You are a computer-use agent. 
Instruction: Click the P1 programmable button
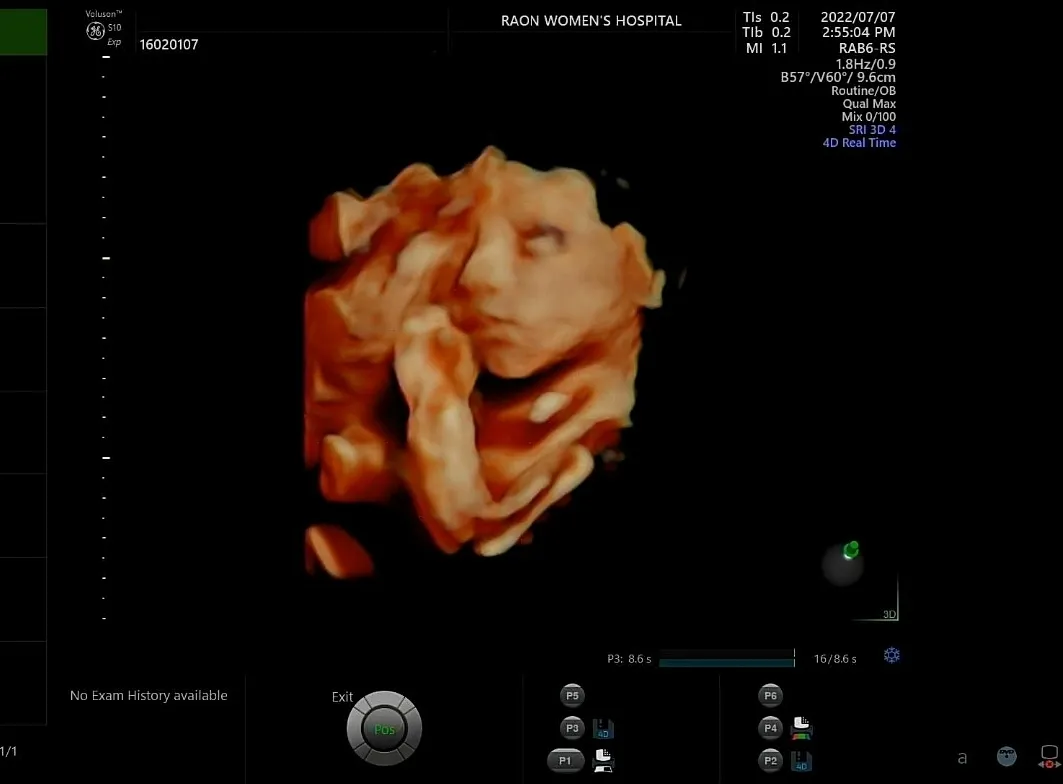pyautogui.click(x=565, y=760)
